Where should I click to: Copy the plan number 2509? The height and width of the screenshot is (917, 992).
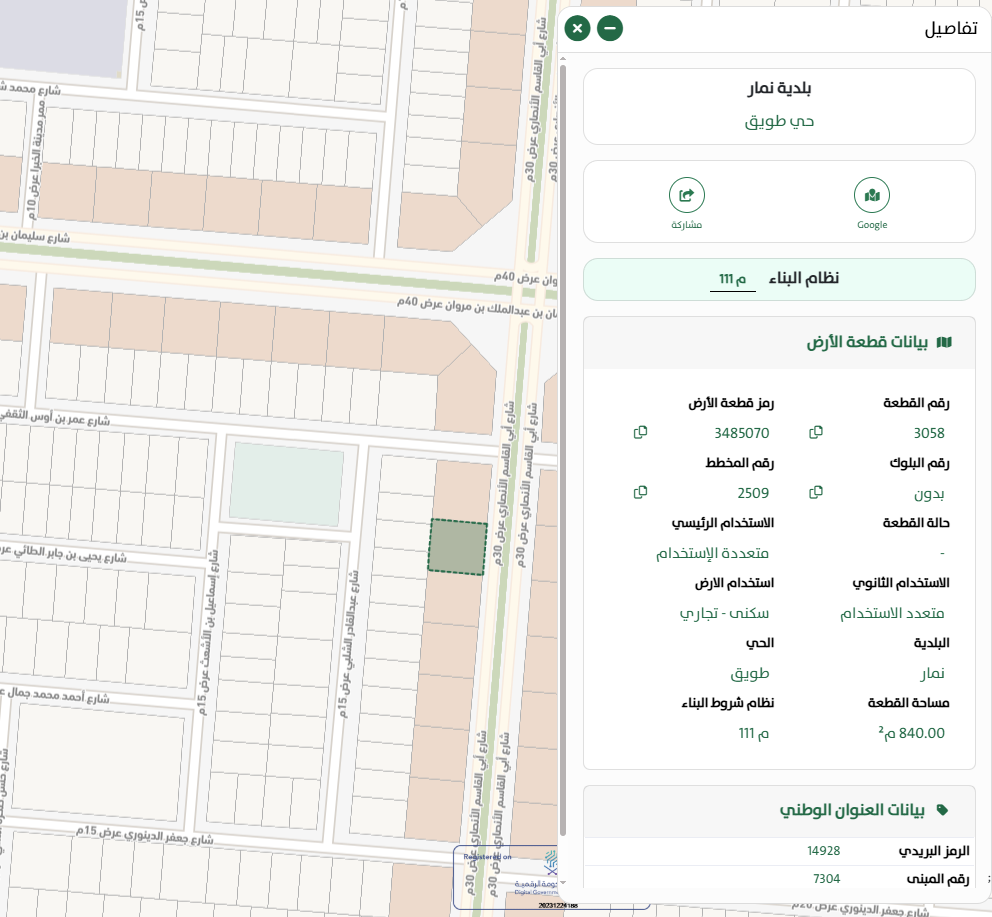[640, 492]
